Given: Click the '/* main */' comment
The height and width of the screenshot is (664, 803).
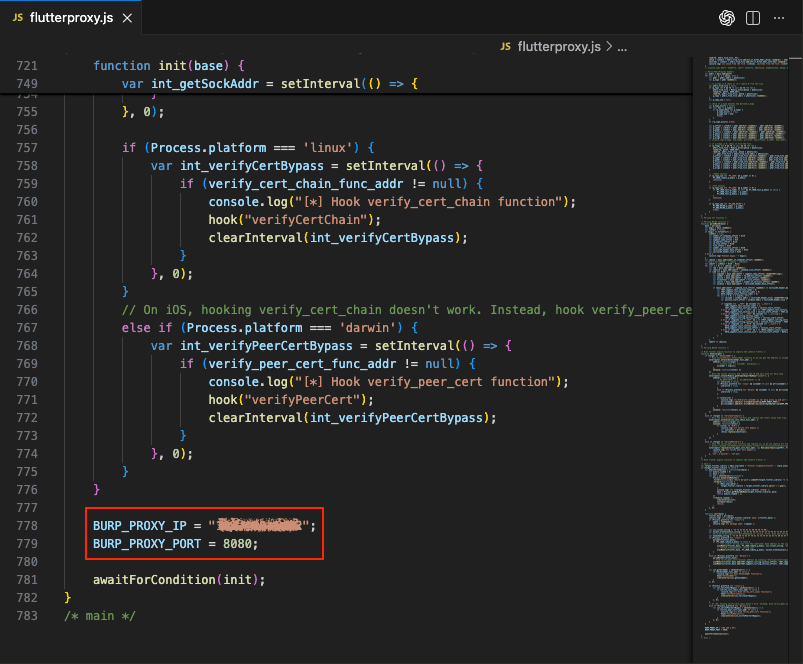Looking at the screenshot, I should click(100, 615).
